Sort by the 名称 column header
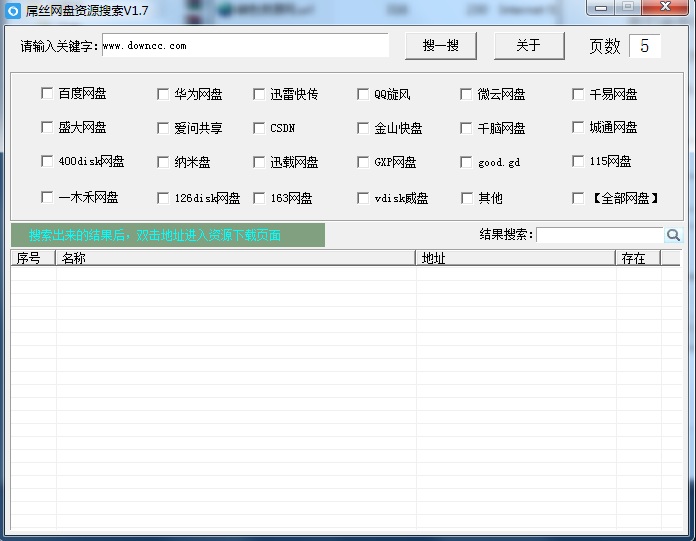 click(x=235, y=258)
